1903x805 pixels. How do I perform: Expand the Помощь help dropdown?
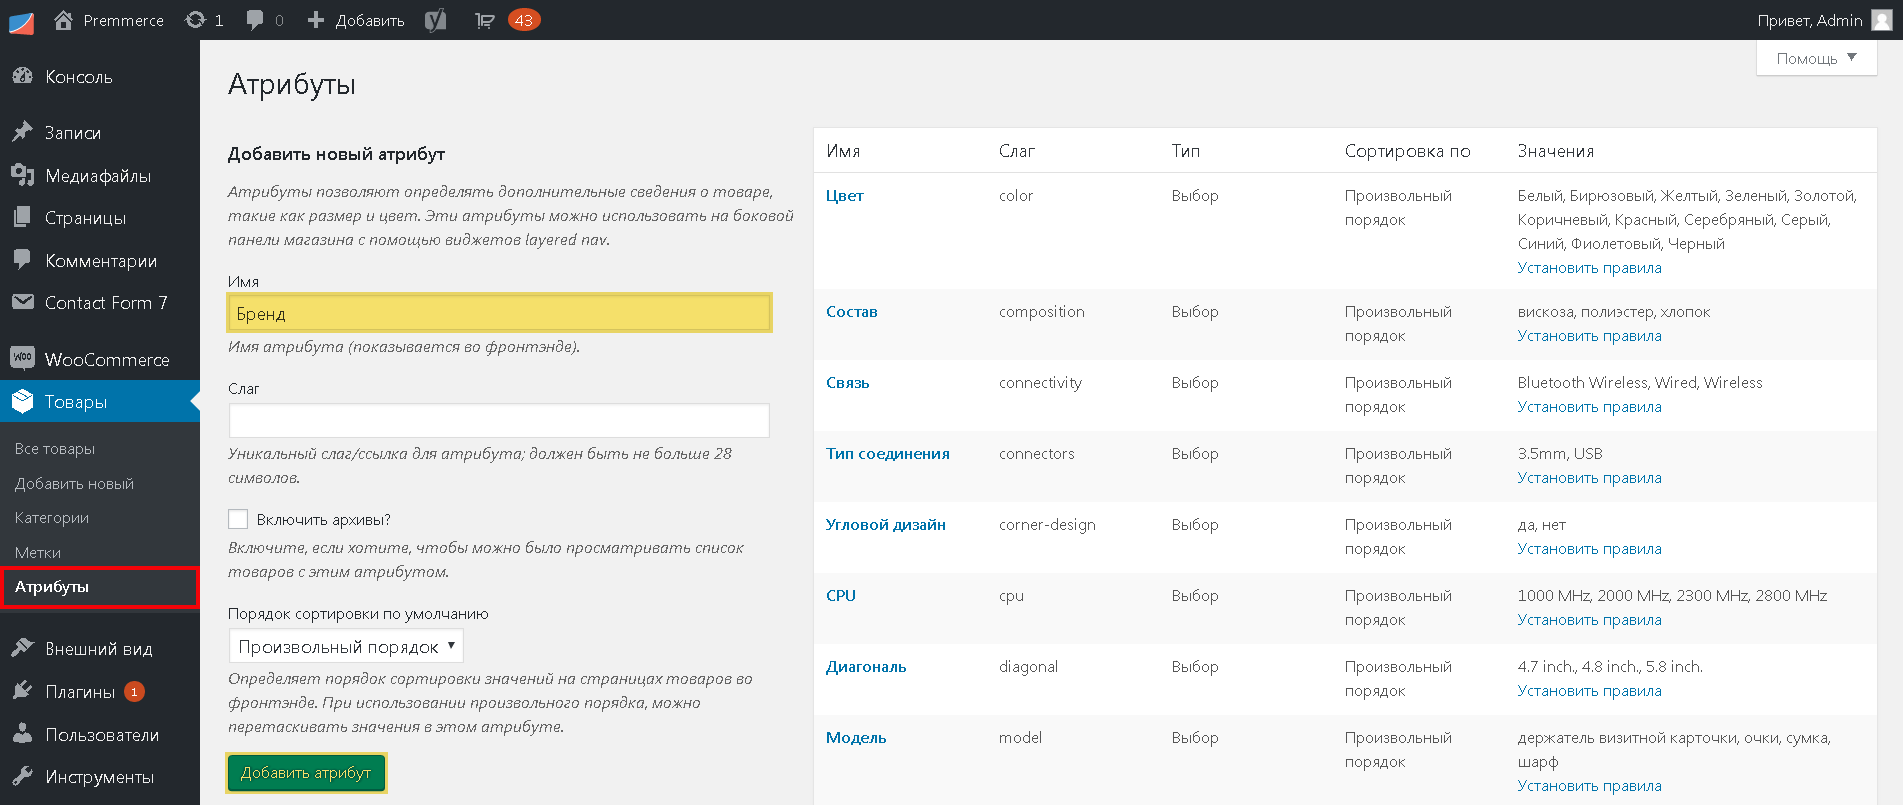pyautogui.click(x=1816, y=58)
